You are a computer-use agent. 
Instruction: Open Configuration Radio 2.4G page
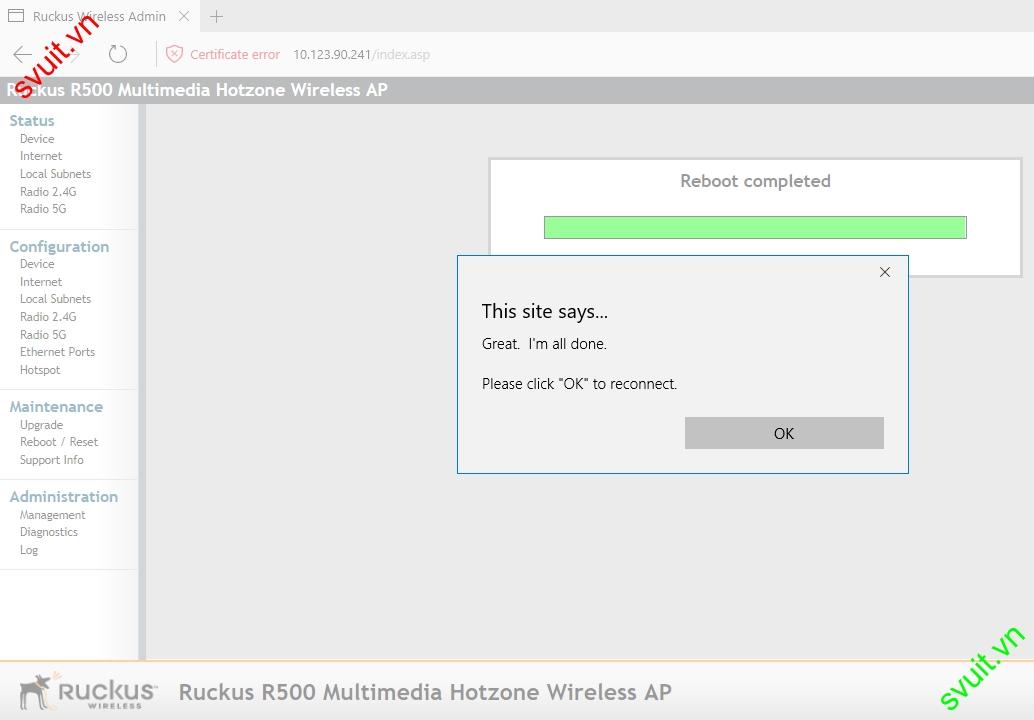[x=48, y=316]
